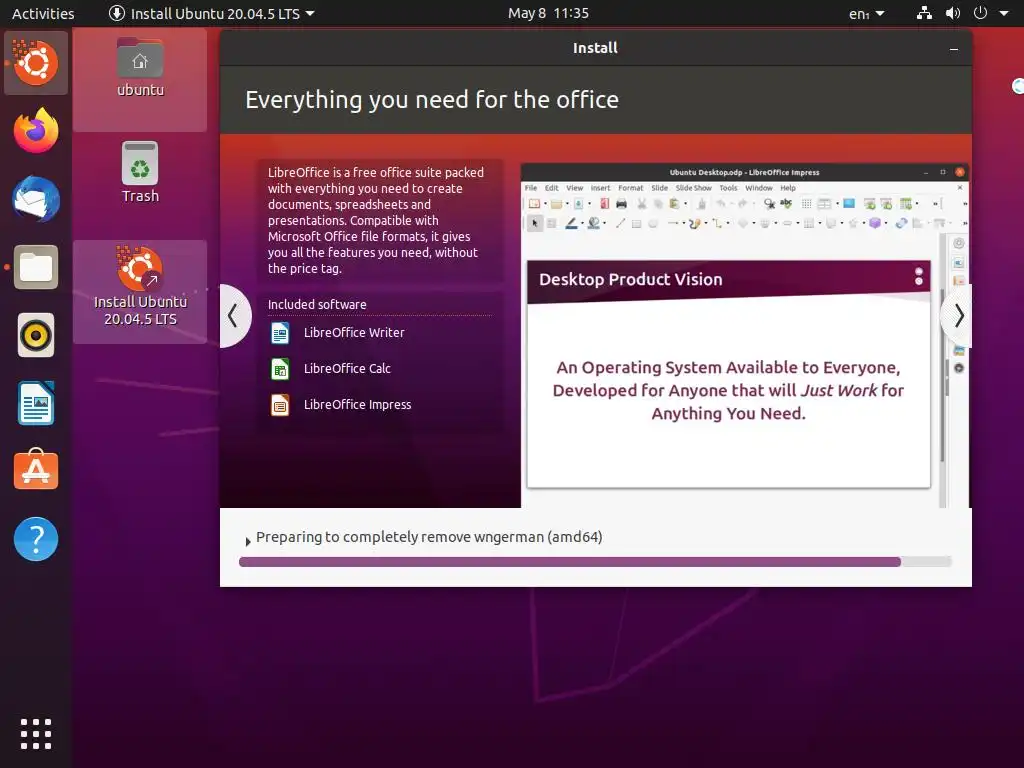Open the en keyboard layout dropdown
The width and height of the screenshot is (1024, 768).
(x=867, y=14)
